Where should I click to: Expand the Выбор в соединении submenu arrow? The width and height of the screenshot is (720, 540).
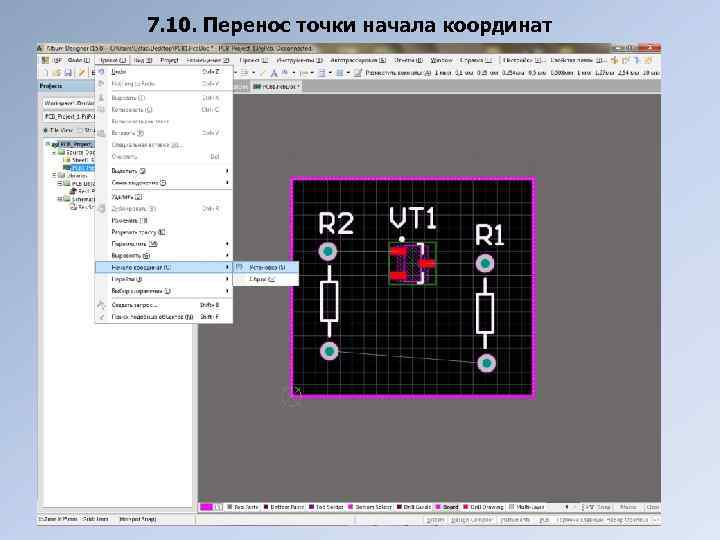(227, 291)
